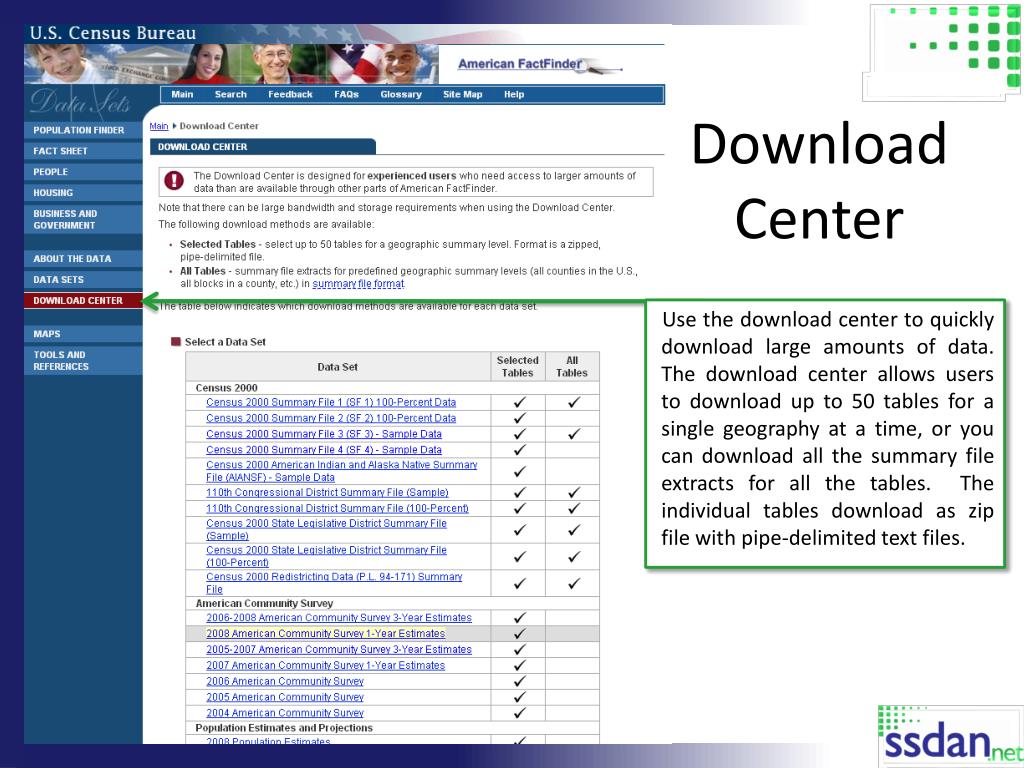The height and width of the screenshot is (768, 1024).
Task: Open 2005-2007 ACS 3-Year Estimates link
Action: click(x=339, y=650)
